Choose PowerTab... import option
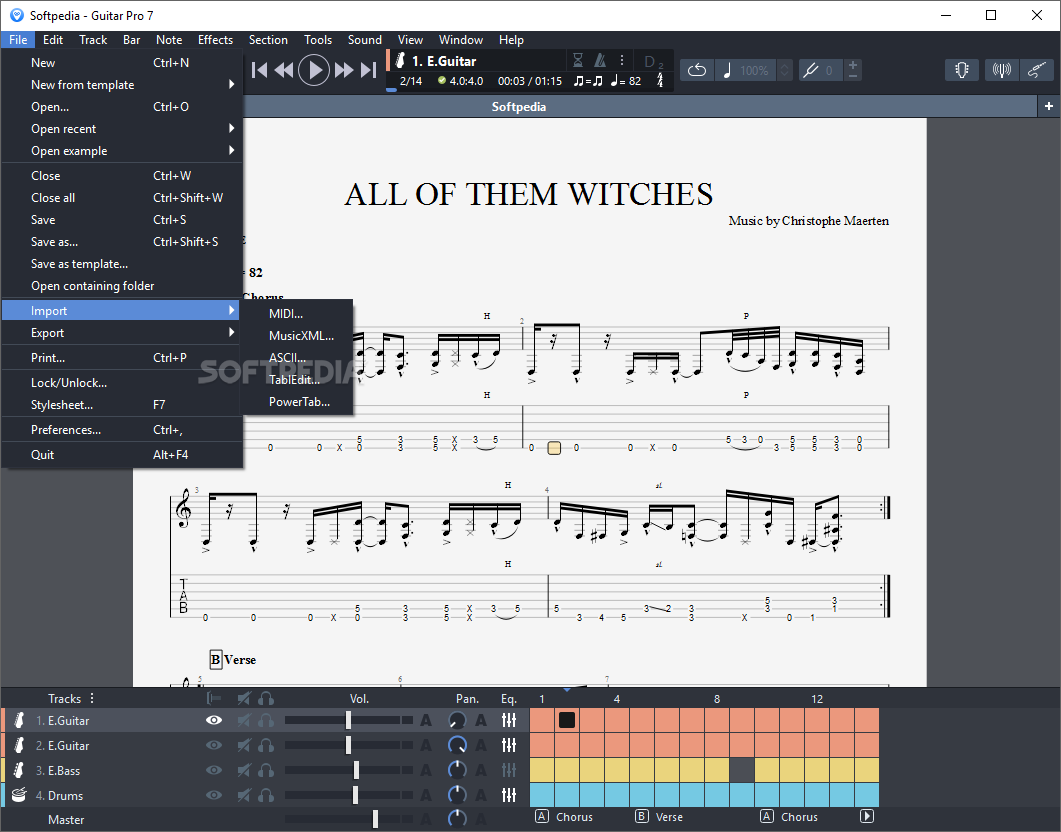 298,402
